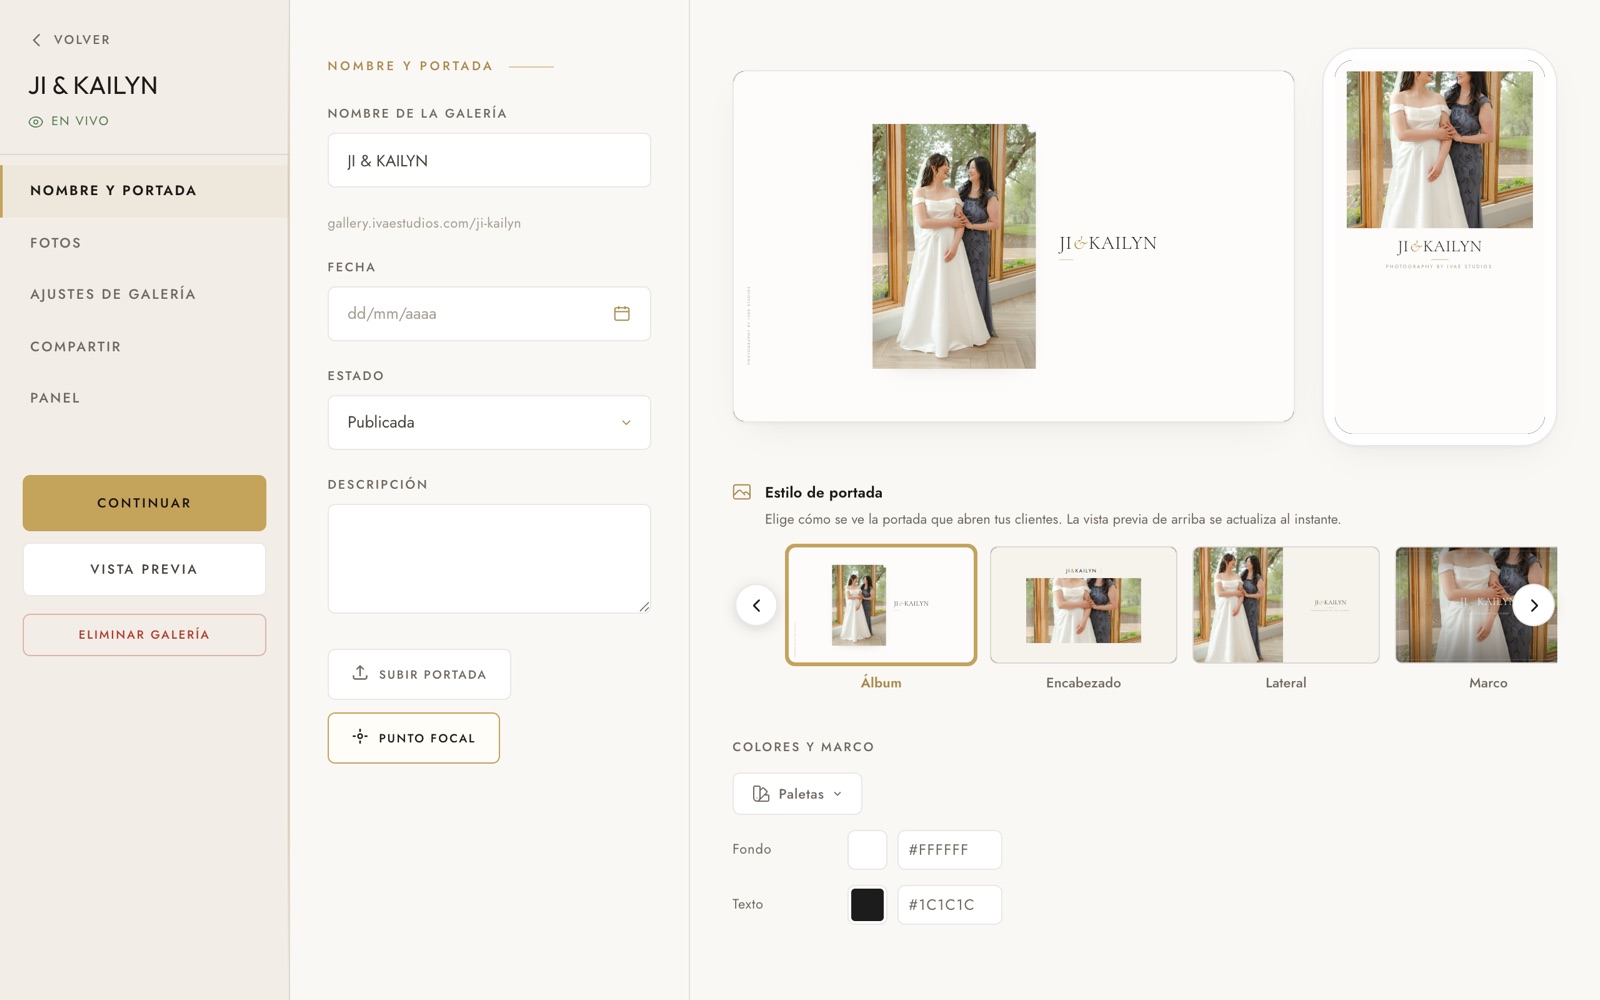Click the Texto hex field #1C1C1C
The height and width of the screenshot is (1000, 1600).
[x=949, y=905]
